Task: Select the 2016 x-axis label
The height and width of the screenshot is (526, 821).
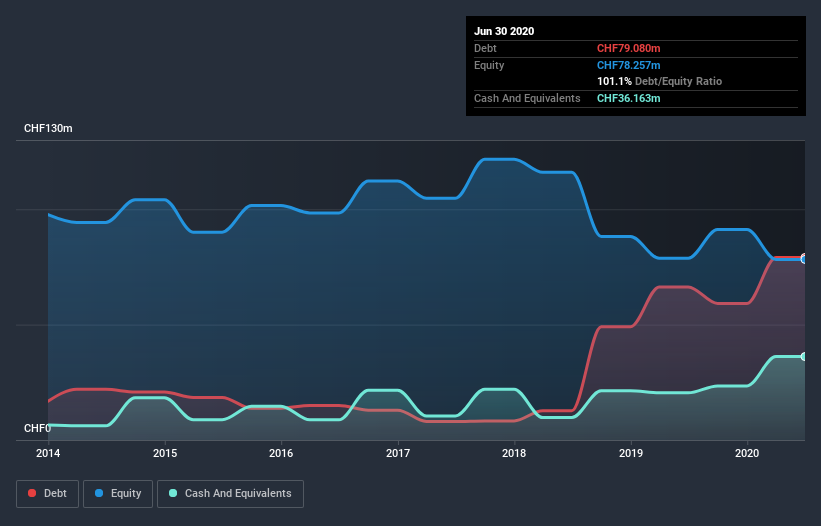Action: point(281,453)
